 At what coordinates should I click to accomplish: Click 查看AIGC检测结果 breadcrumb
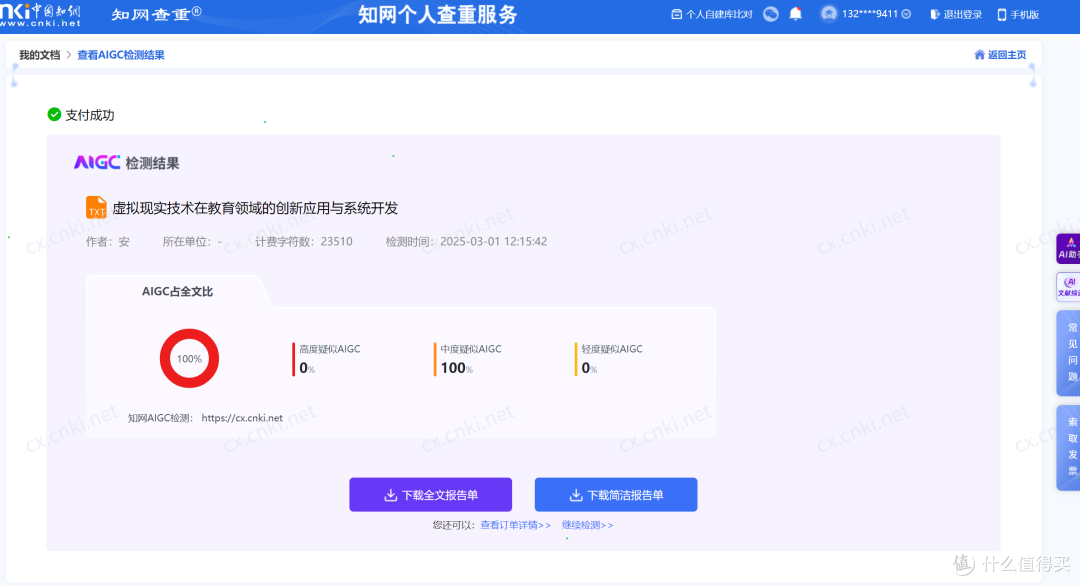tap(121, 55)
